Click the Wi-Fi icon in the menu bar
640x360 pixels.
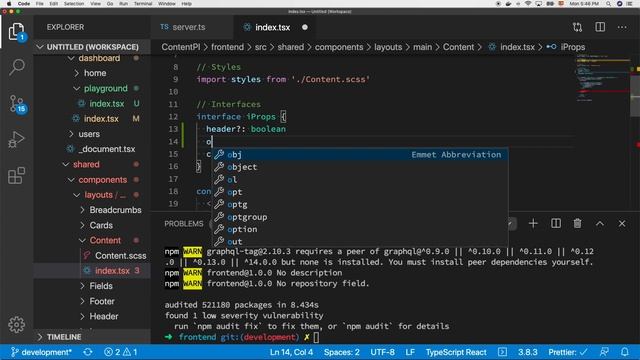(528, 4)
